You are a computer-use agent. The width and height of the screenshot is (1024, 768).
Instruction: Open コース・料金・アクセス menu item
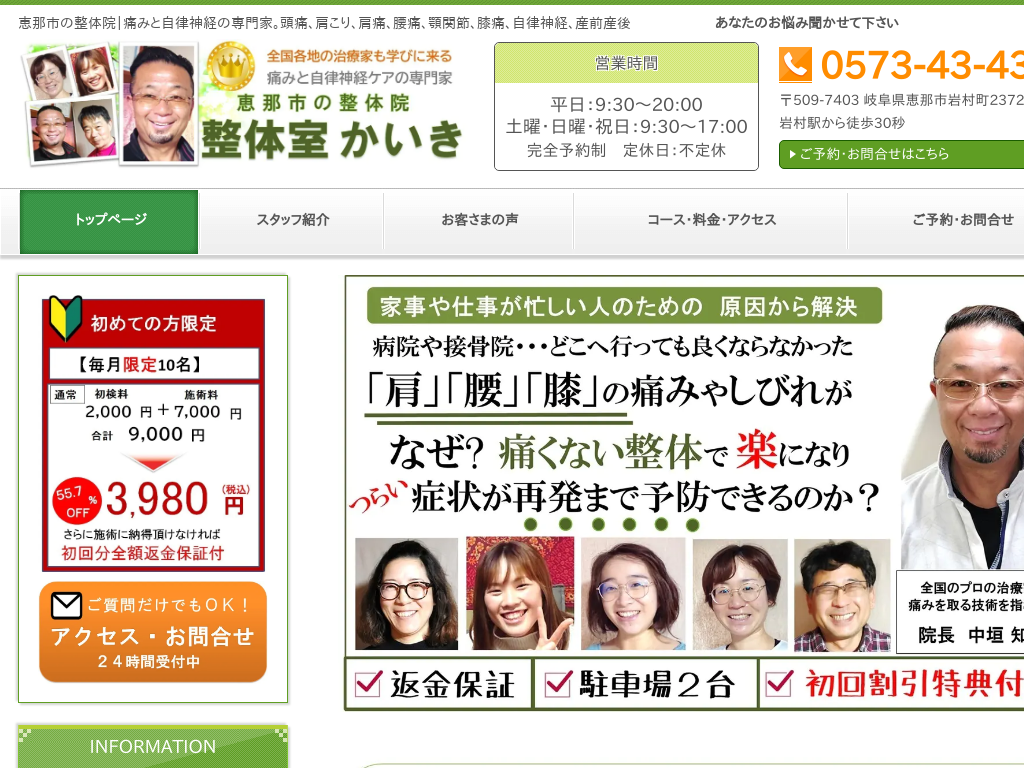711,220
